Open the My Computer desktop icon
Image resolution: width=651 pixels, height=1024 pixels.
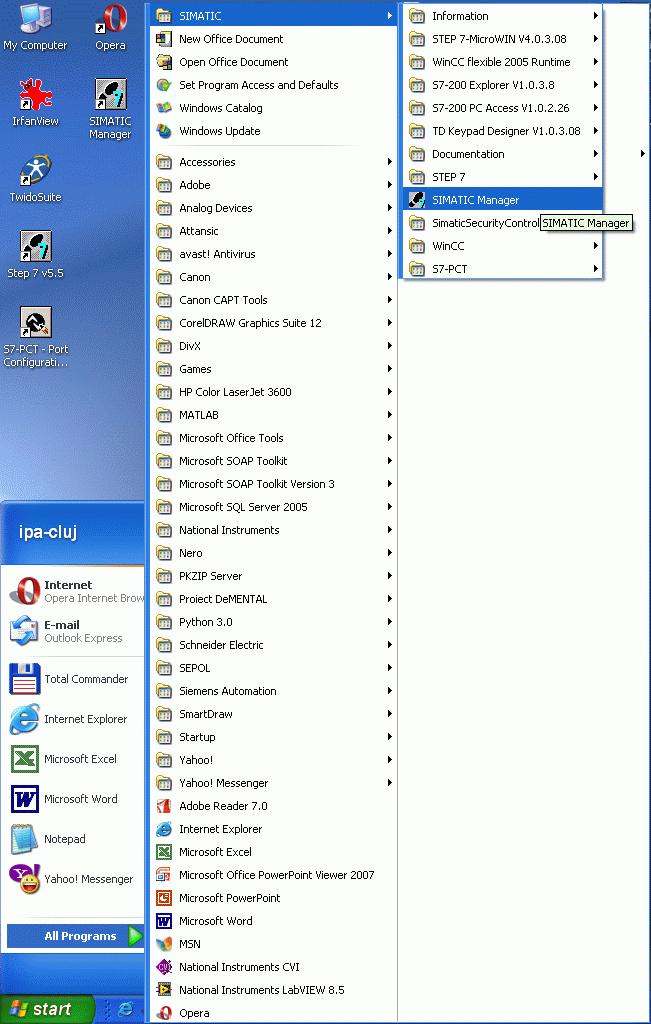tap(35, 27)
